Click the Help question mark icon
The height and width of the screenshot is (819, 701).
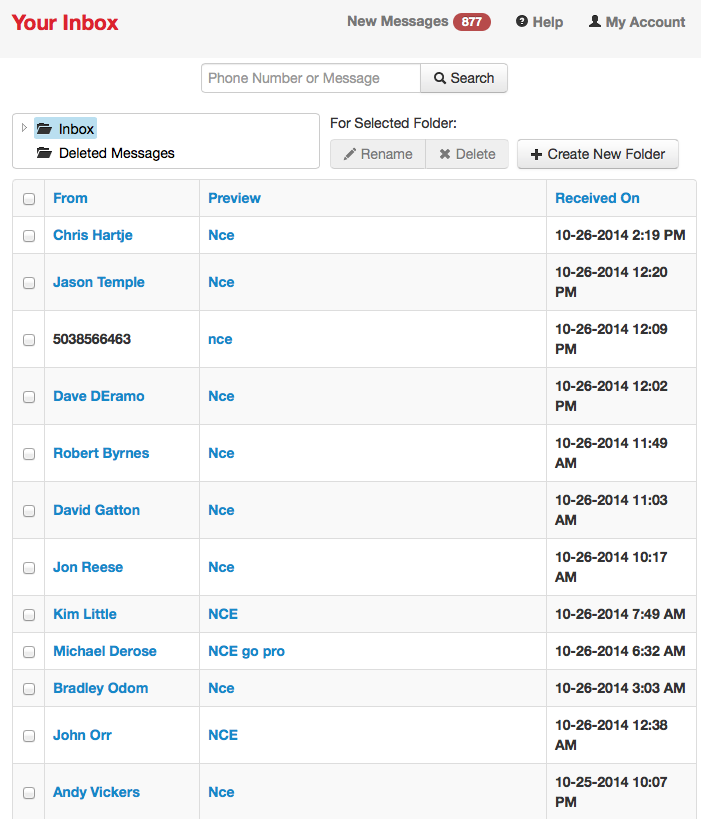(x=522, y=22)
